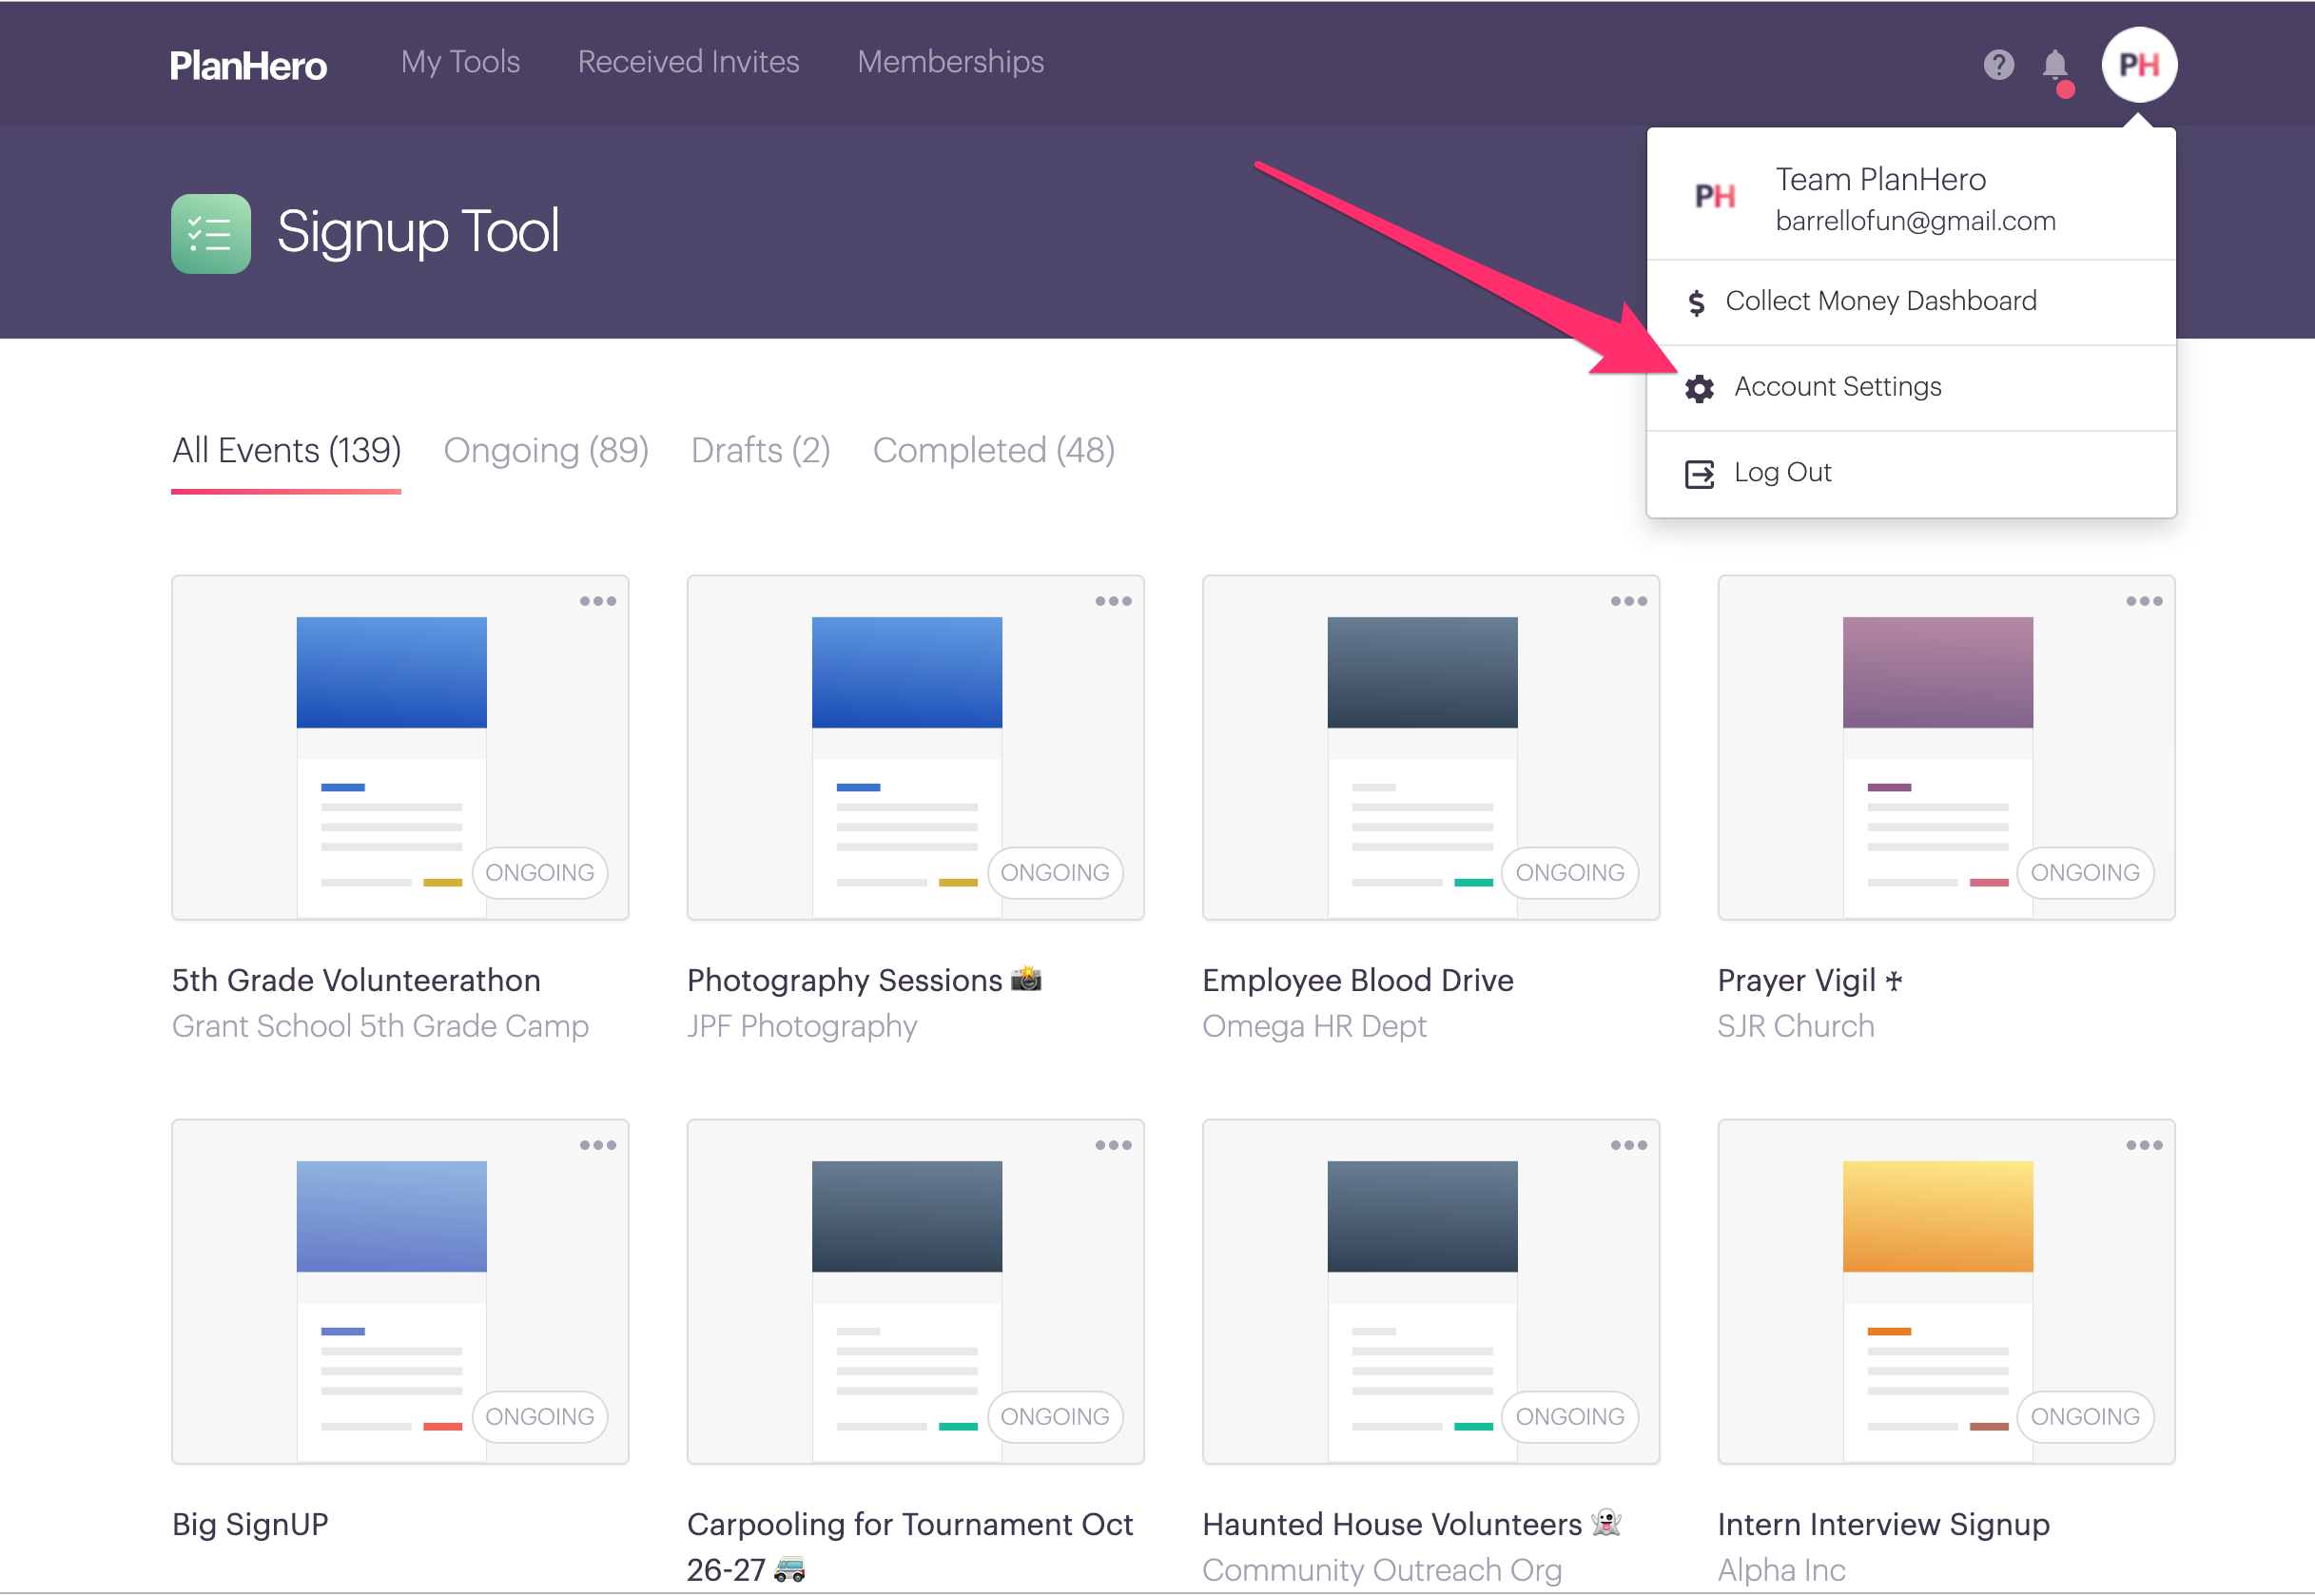Open the Memberships page
Viewport: 2315px width, 1596px height.
tap(950, 62)
